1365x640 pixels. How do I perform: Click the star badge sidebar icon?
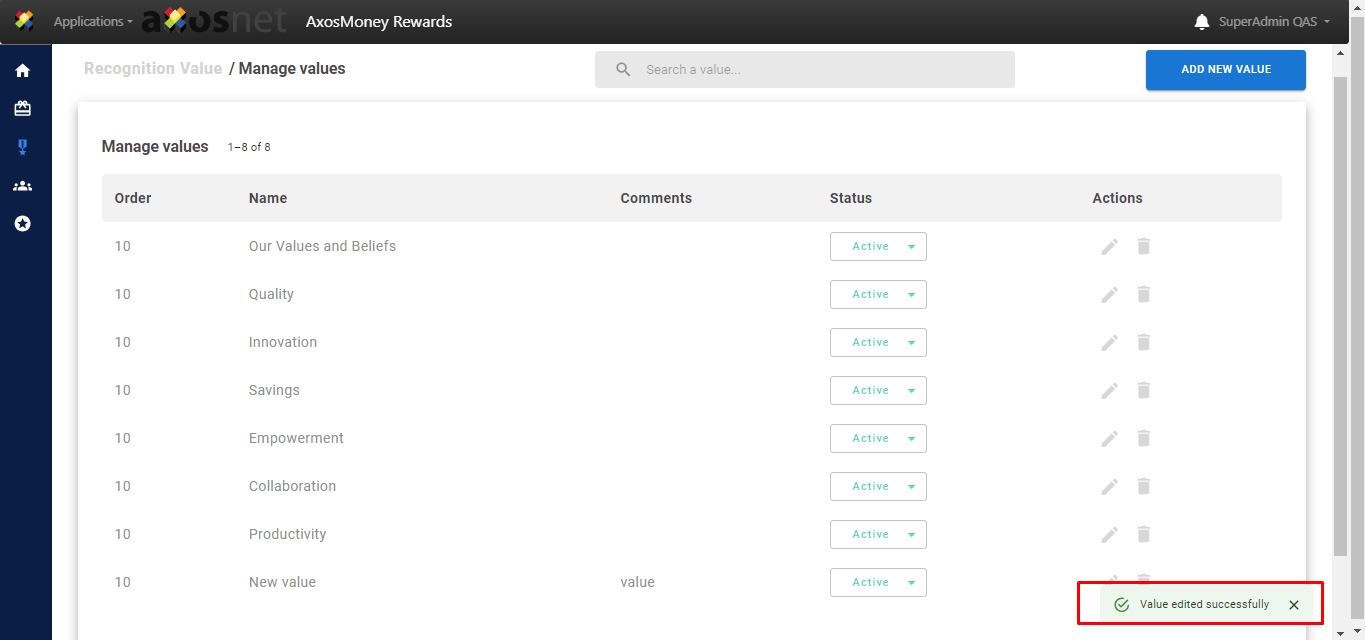[x=22, y=224]
